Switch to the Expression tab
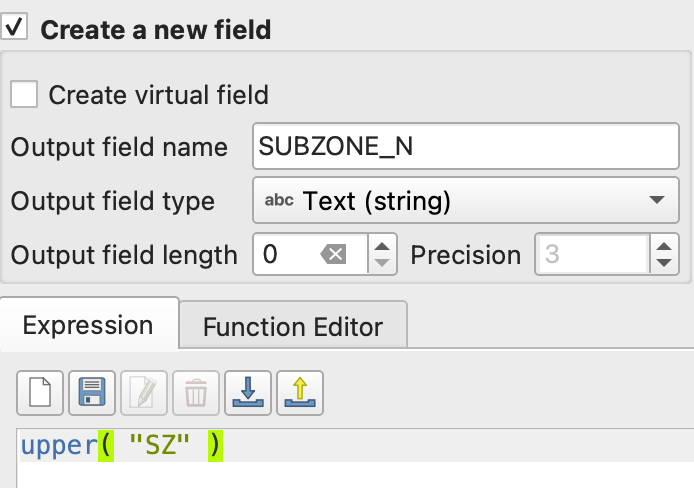Image resolution: width=694 pixels, height=488 pixels. tap(88, 325)
